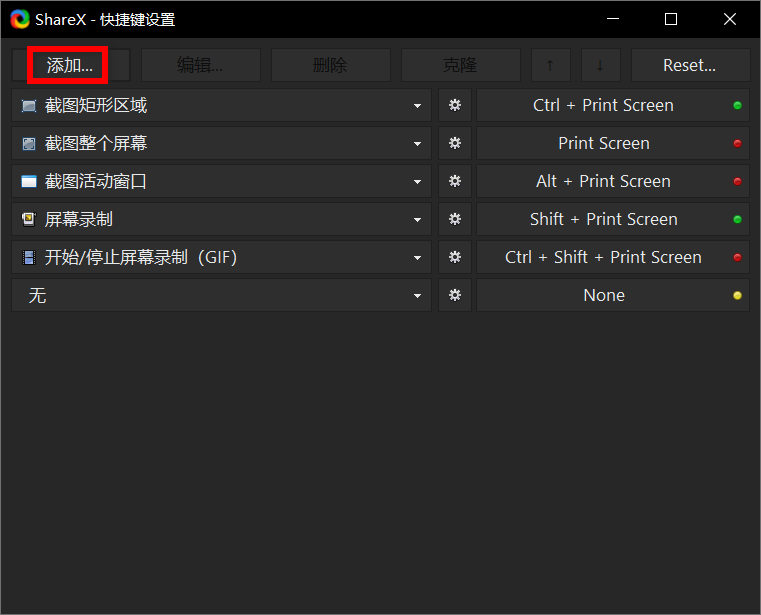Click the screen recording camera icon
Viewport: 761px width, 615px height.
pyautogui.click(x=29, y=219)
